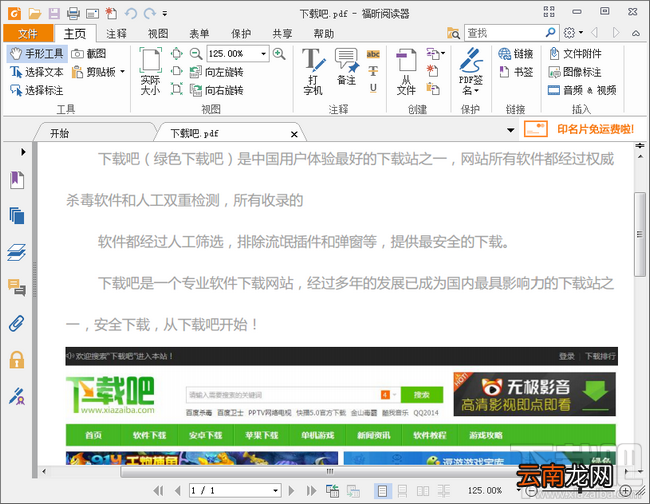
Task: Click the search magnifier button in Find box
Action: 551,32
